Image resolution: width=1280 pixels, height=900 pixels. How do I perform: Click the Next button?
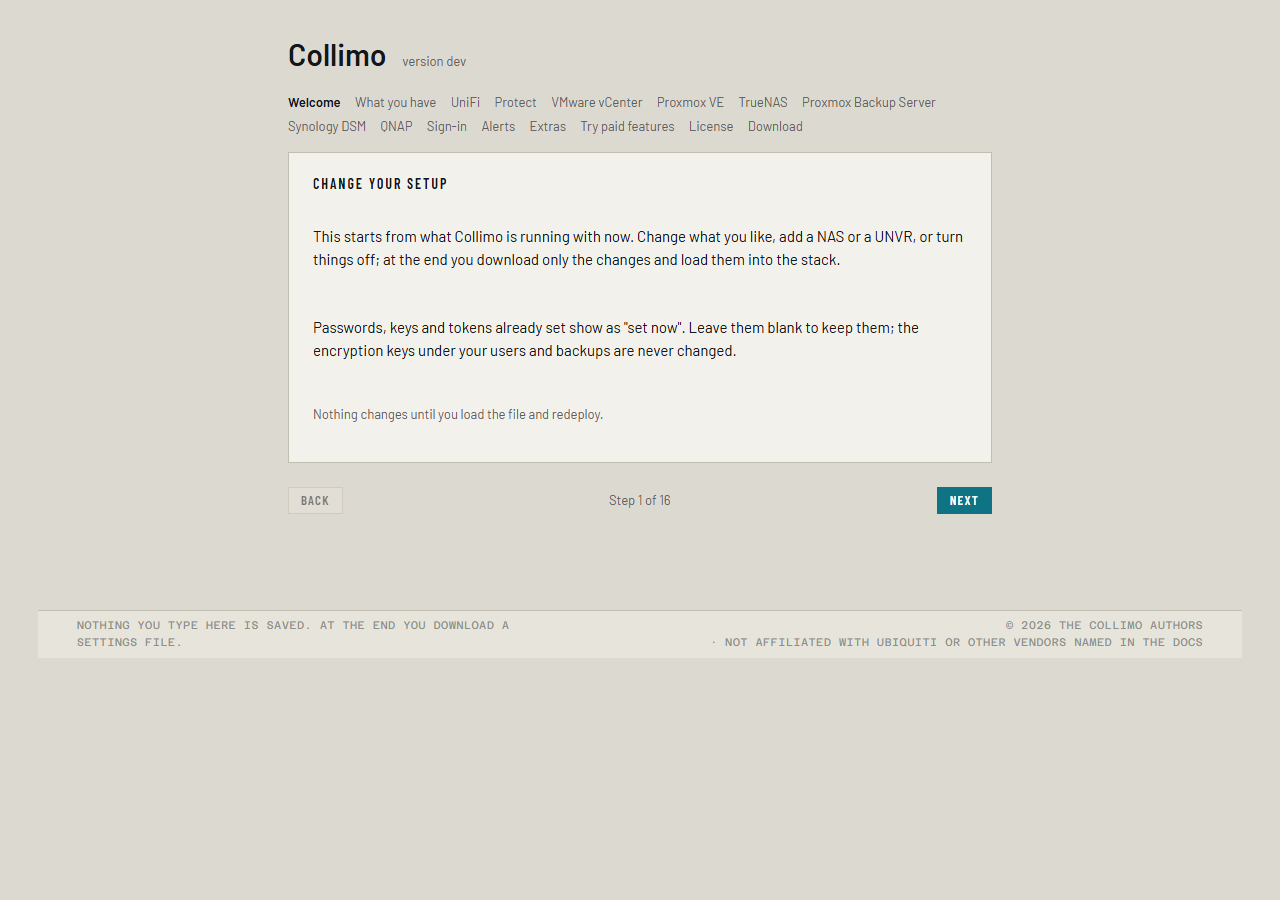pos(964,500)
